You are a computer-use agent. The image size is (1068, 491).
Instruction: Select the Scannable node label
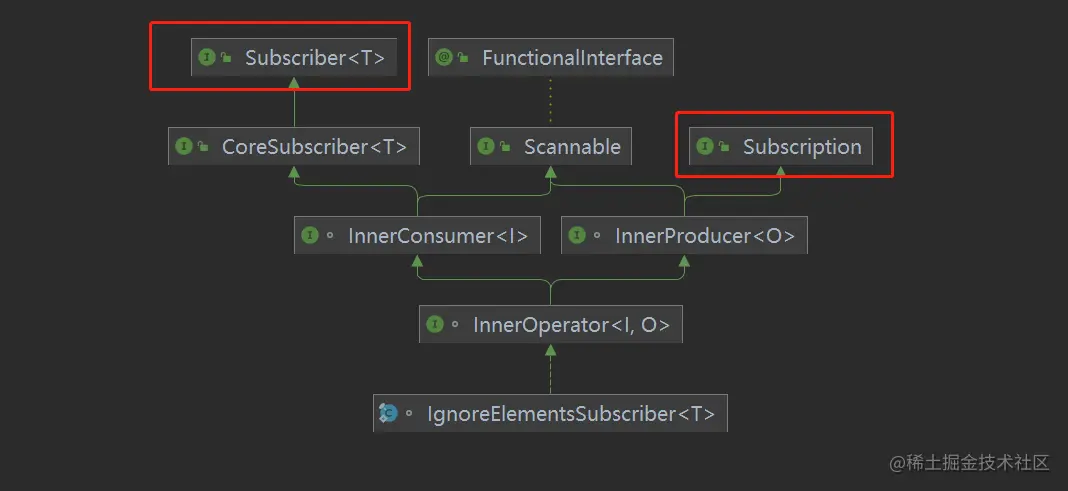coord(572,147)
